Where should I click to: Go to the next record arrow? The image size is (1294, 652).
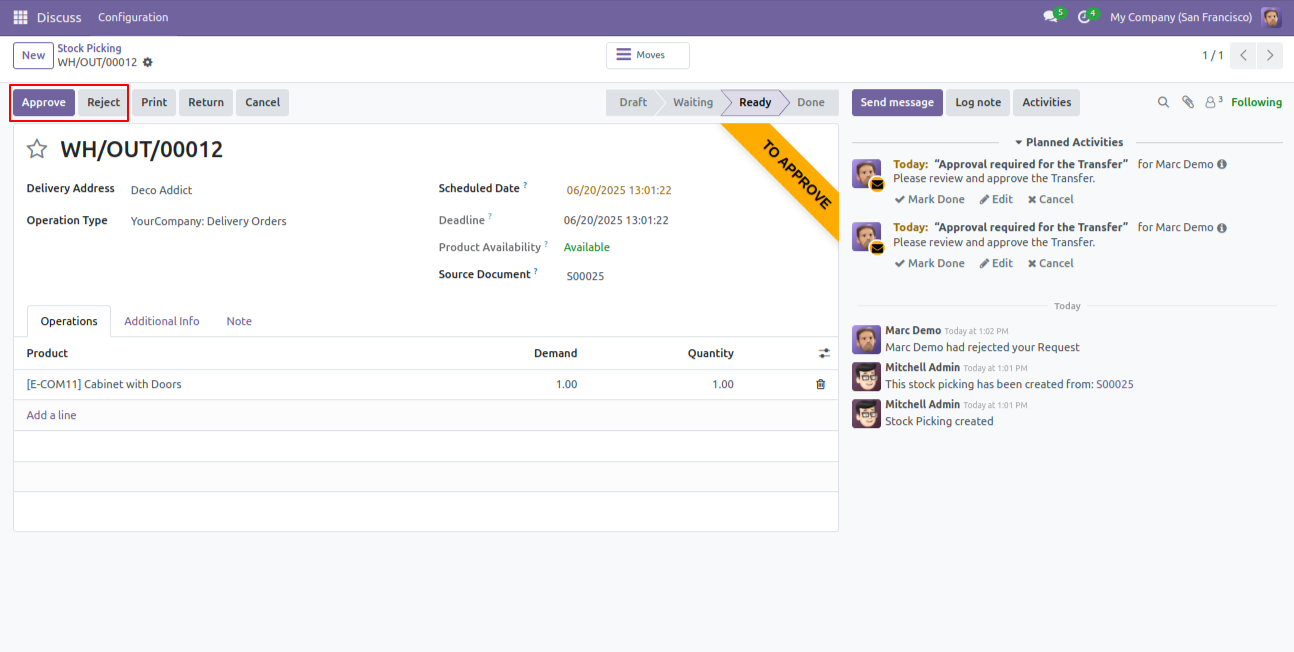pos(1270,56)
